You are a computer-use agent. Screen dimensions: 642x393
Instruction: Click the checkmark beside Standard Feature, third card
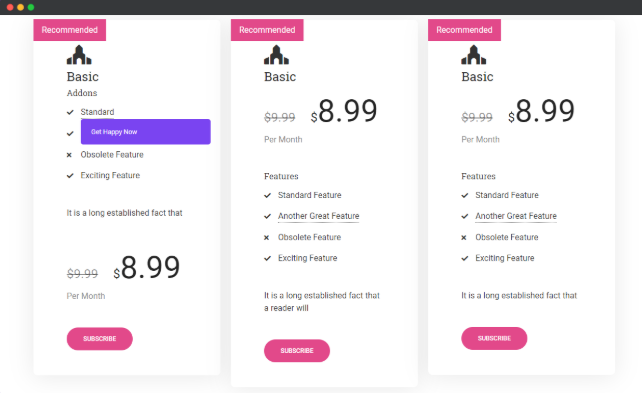pyautogui.click(x=465, y=195)
